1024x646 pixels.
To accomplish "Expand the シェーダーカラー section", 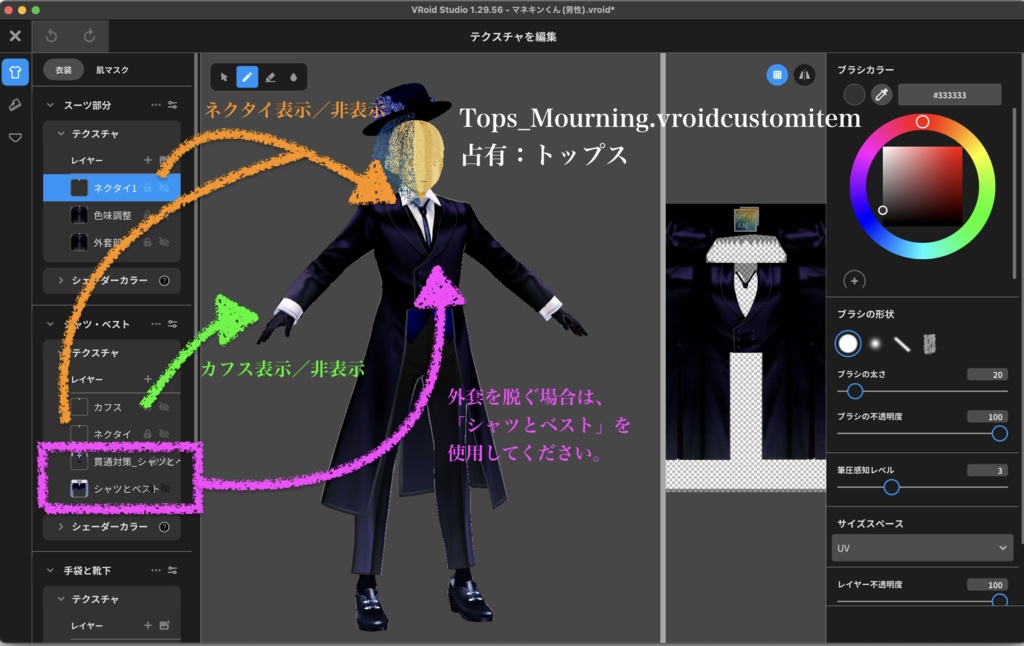I will pyautogui.click(x=60, y=279).
